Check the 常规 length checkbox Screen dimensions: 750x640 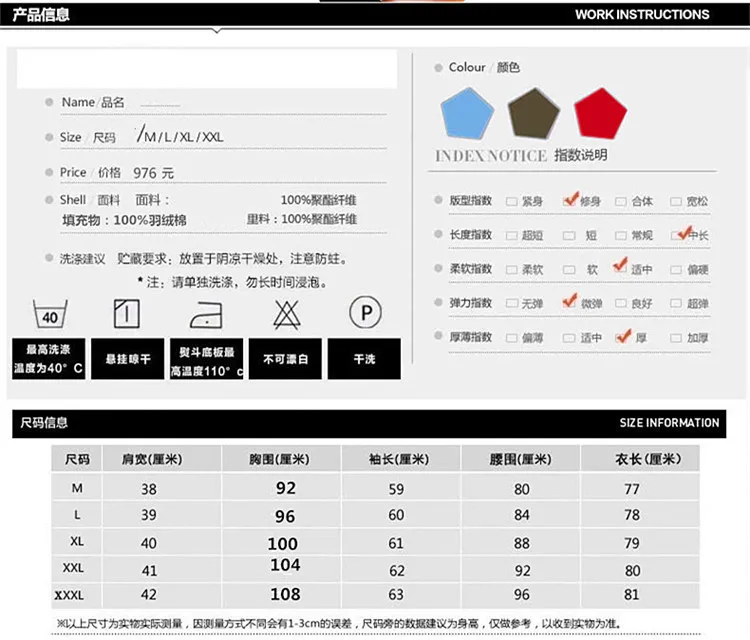pos(620,235)
